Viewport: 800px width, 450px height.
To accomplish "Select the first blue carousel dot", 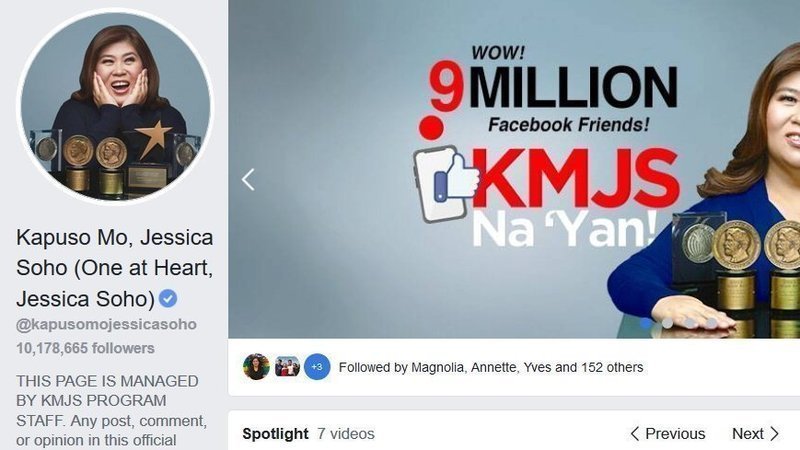I will pos(645,323).
